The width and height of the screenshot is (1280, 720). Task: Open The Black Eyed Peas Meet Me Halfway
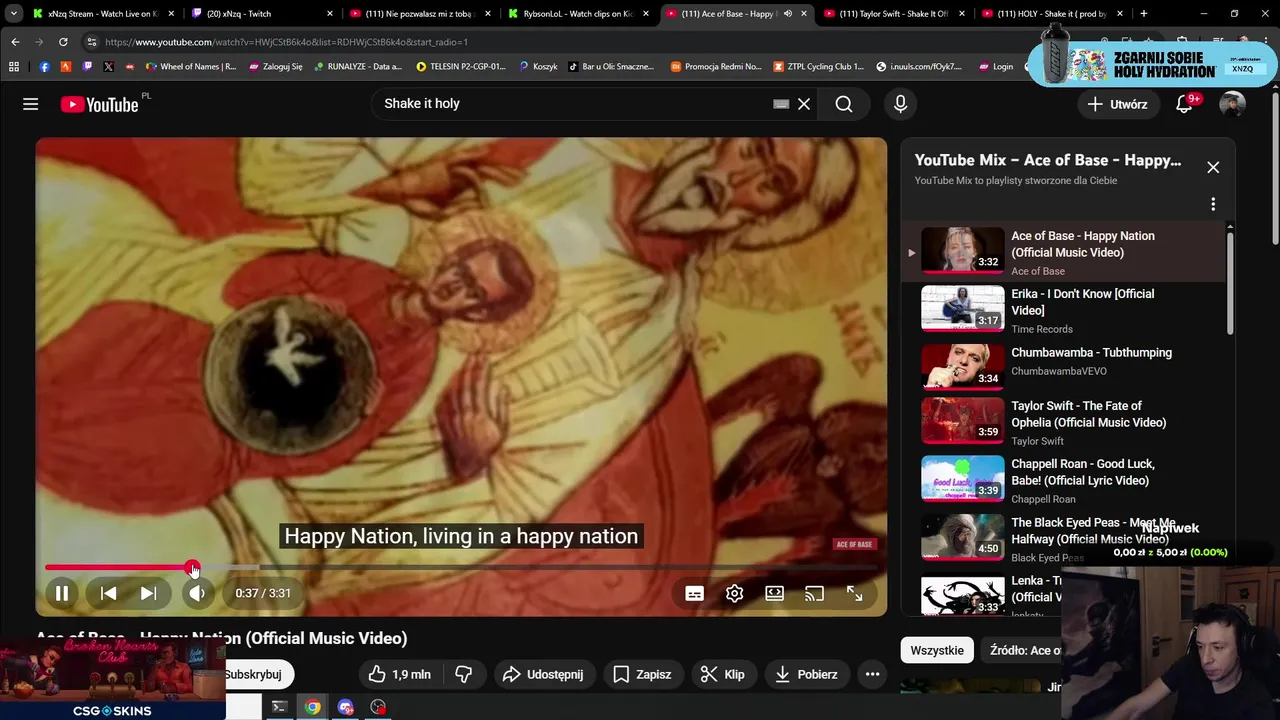[1064, 538]
